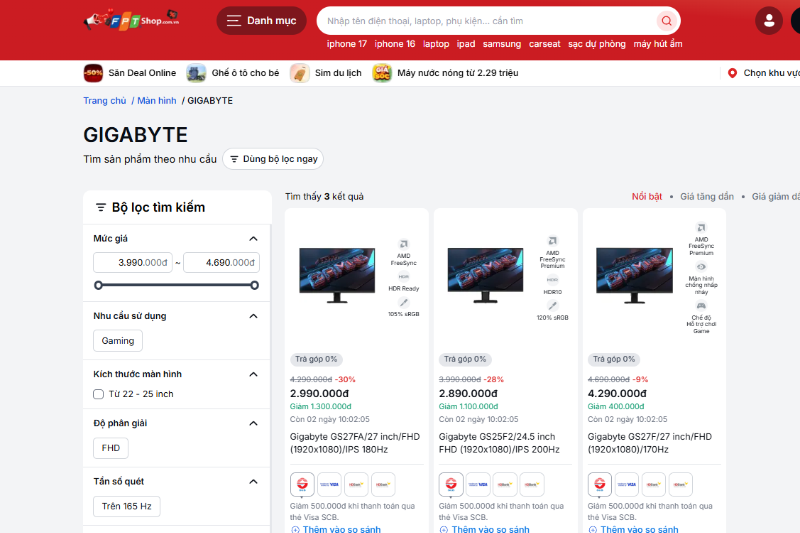
Task: Click the left price slider handle
Action: [98, 285]
